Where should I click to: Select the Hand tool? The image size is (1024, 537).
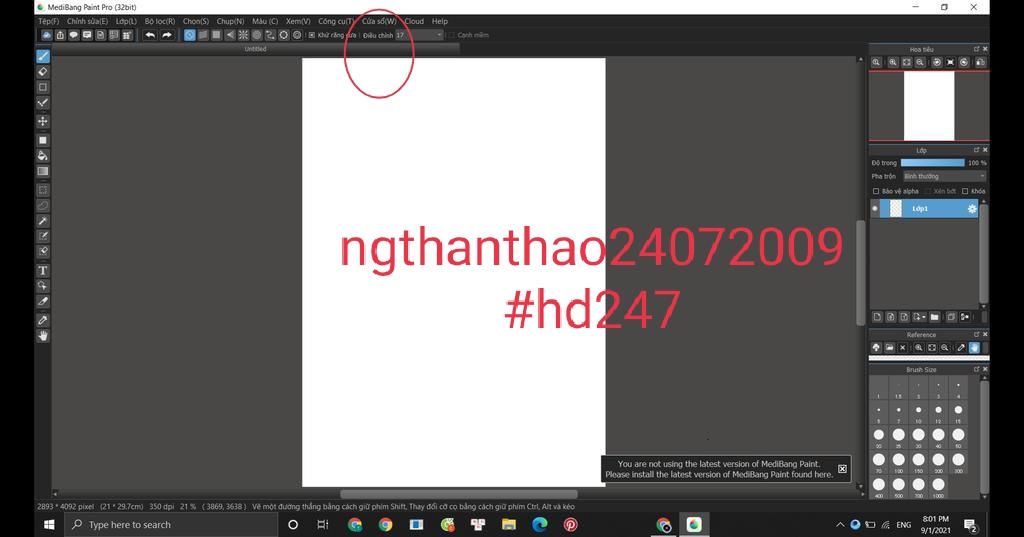click(x=42, y=336)
